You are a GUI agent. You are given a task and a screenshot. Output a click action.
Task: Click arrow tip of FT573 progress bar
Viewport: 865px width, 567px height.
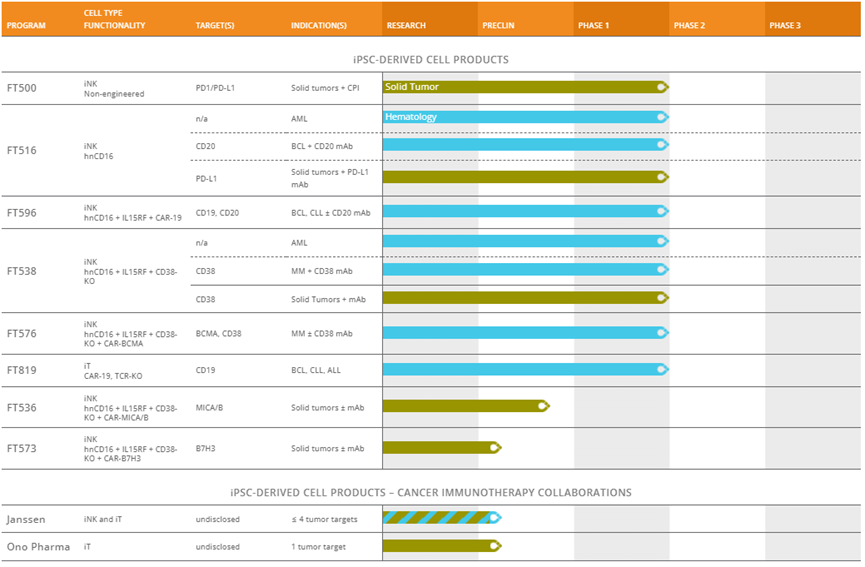click(495, 447)
